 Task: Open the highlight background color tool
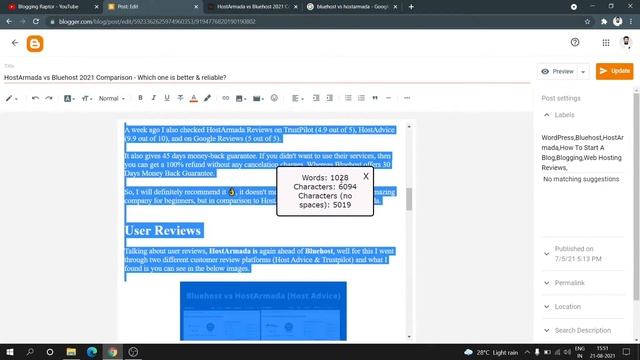coord(207,98)
